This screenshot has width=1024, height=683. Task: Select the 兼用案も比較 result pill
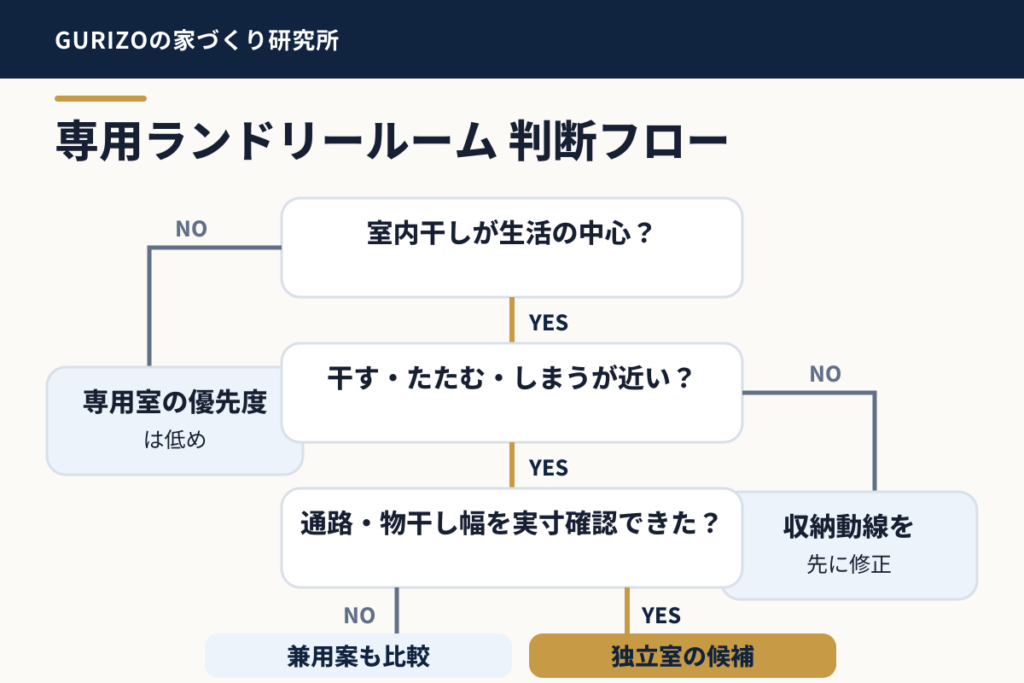pos(358,656)
